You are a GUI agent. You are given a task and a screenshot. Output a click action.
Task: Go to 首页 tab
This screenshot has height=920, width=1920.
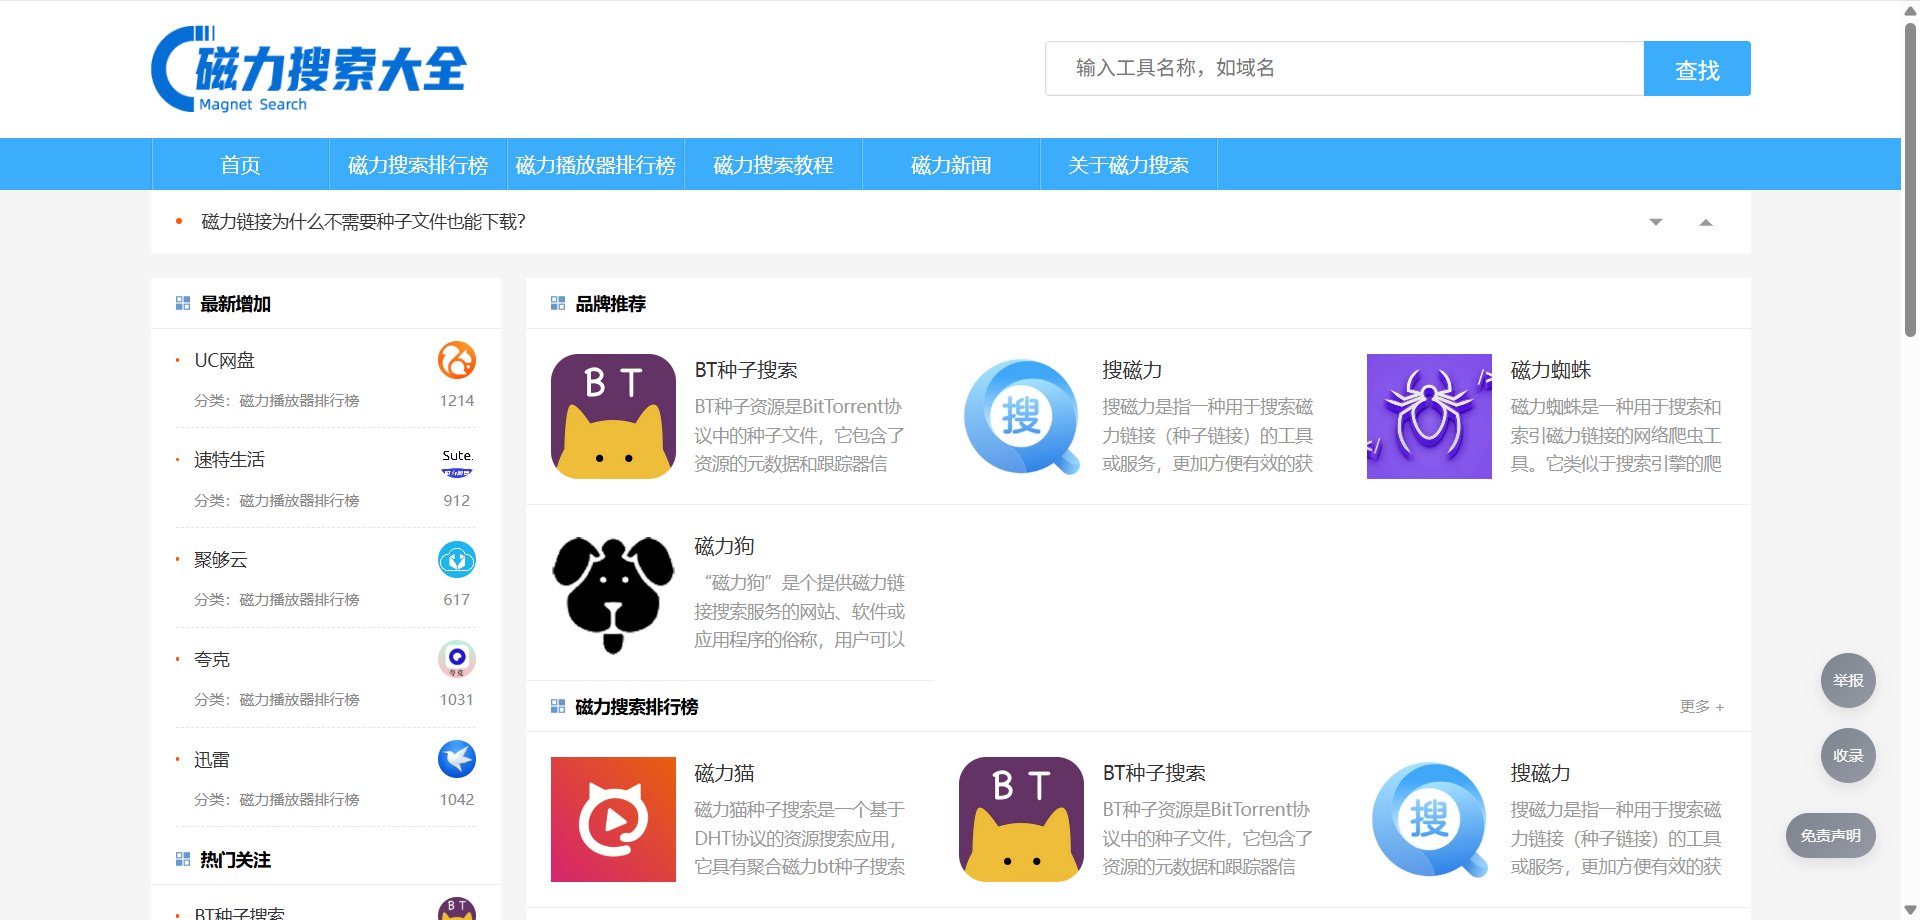coord(240,164)
